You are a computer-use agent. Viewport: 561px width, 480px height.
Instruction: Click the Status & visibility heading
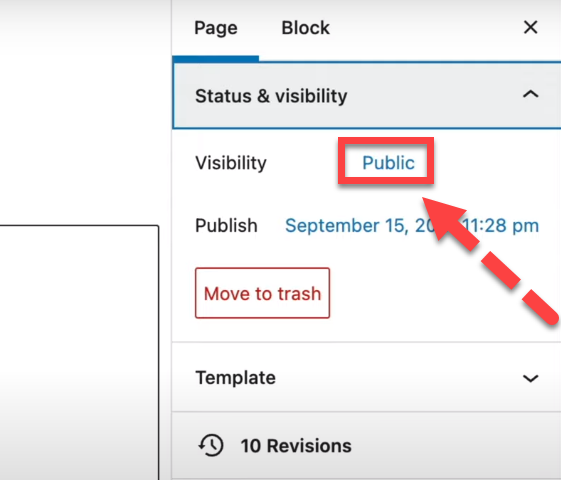(x=271, y=96)
